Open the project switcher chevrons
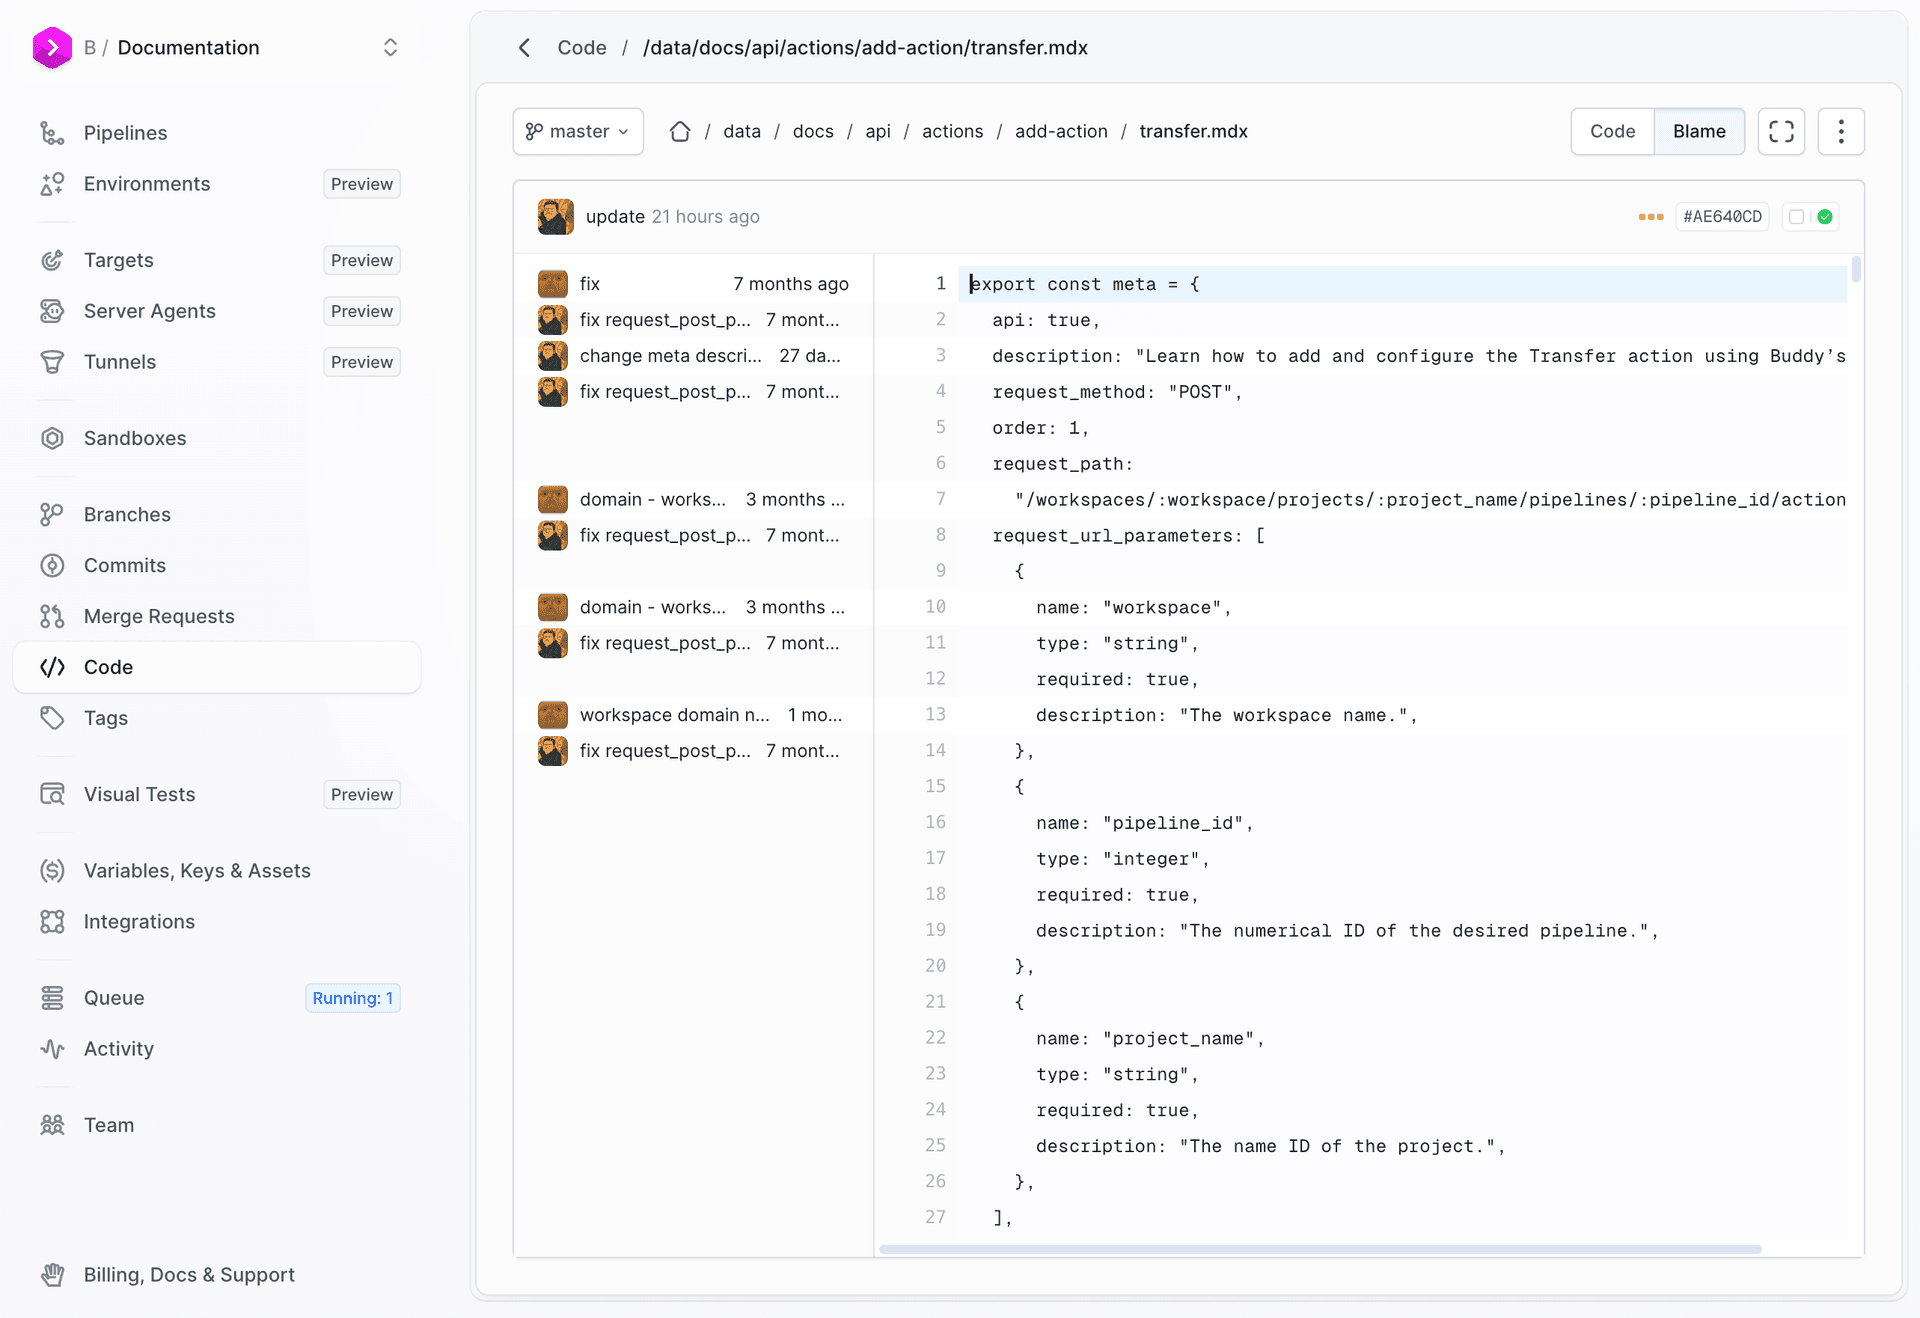Screen dimensions: 1920x1318 pyautogui.click(x=390, y=47)
